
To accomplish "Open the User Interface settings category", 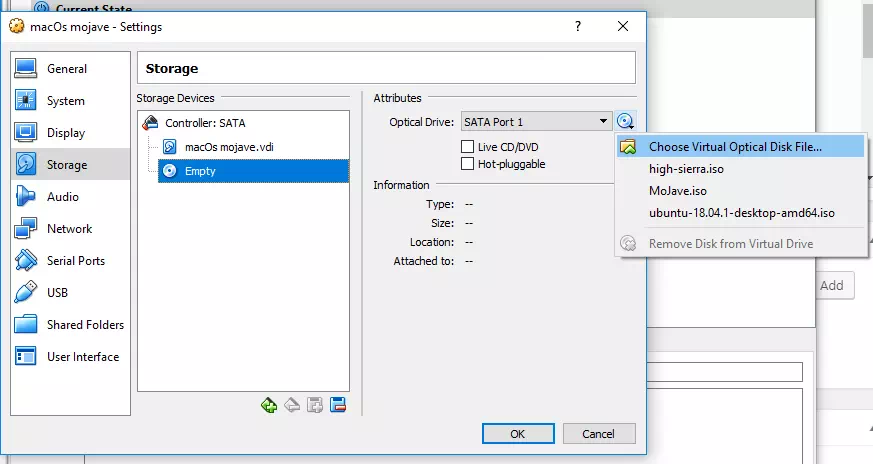I will pos(70,356).
